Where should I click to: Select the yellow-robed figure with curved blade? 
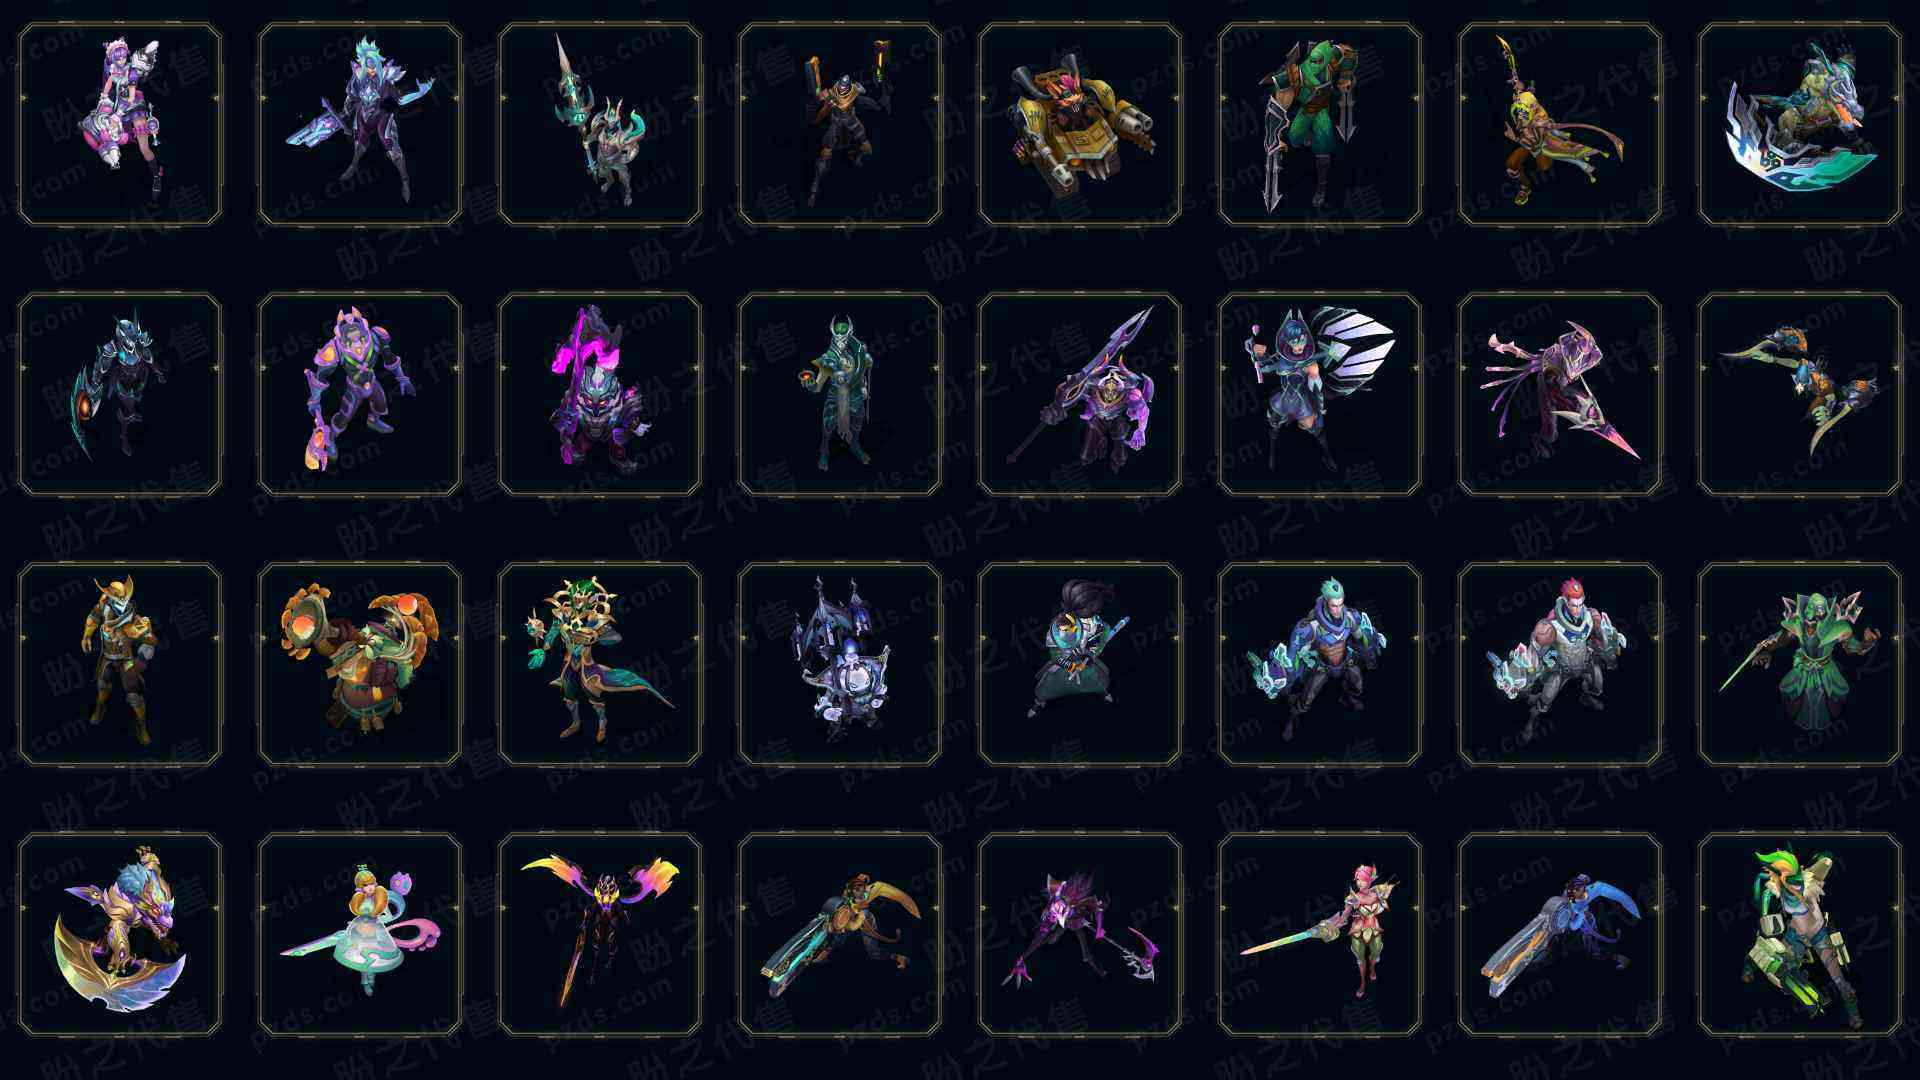[1560, 125]
